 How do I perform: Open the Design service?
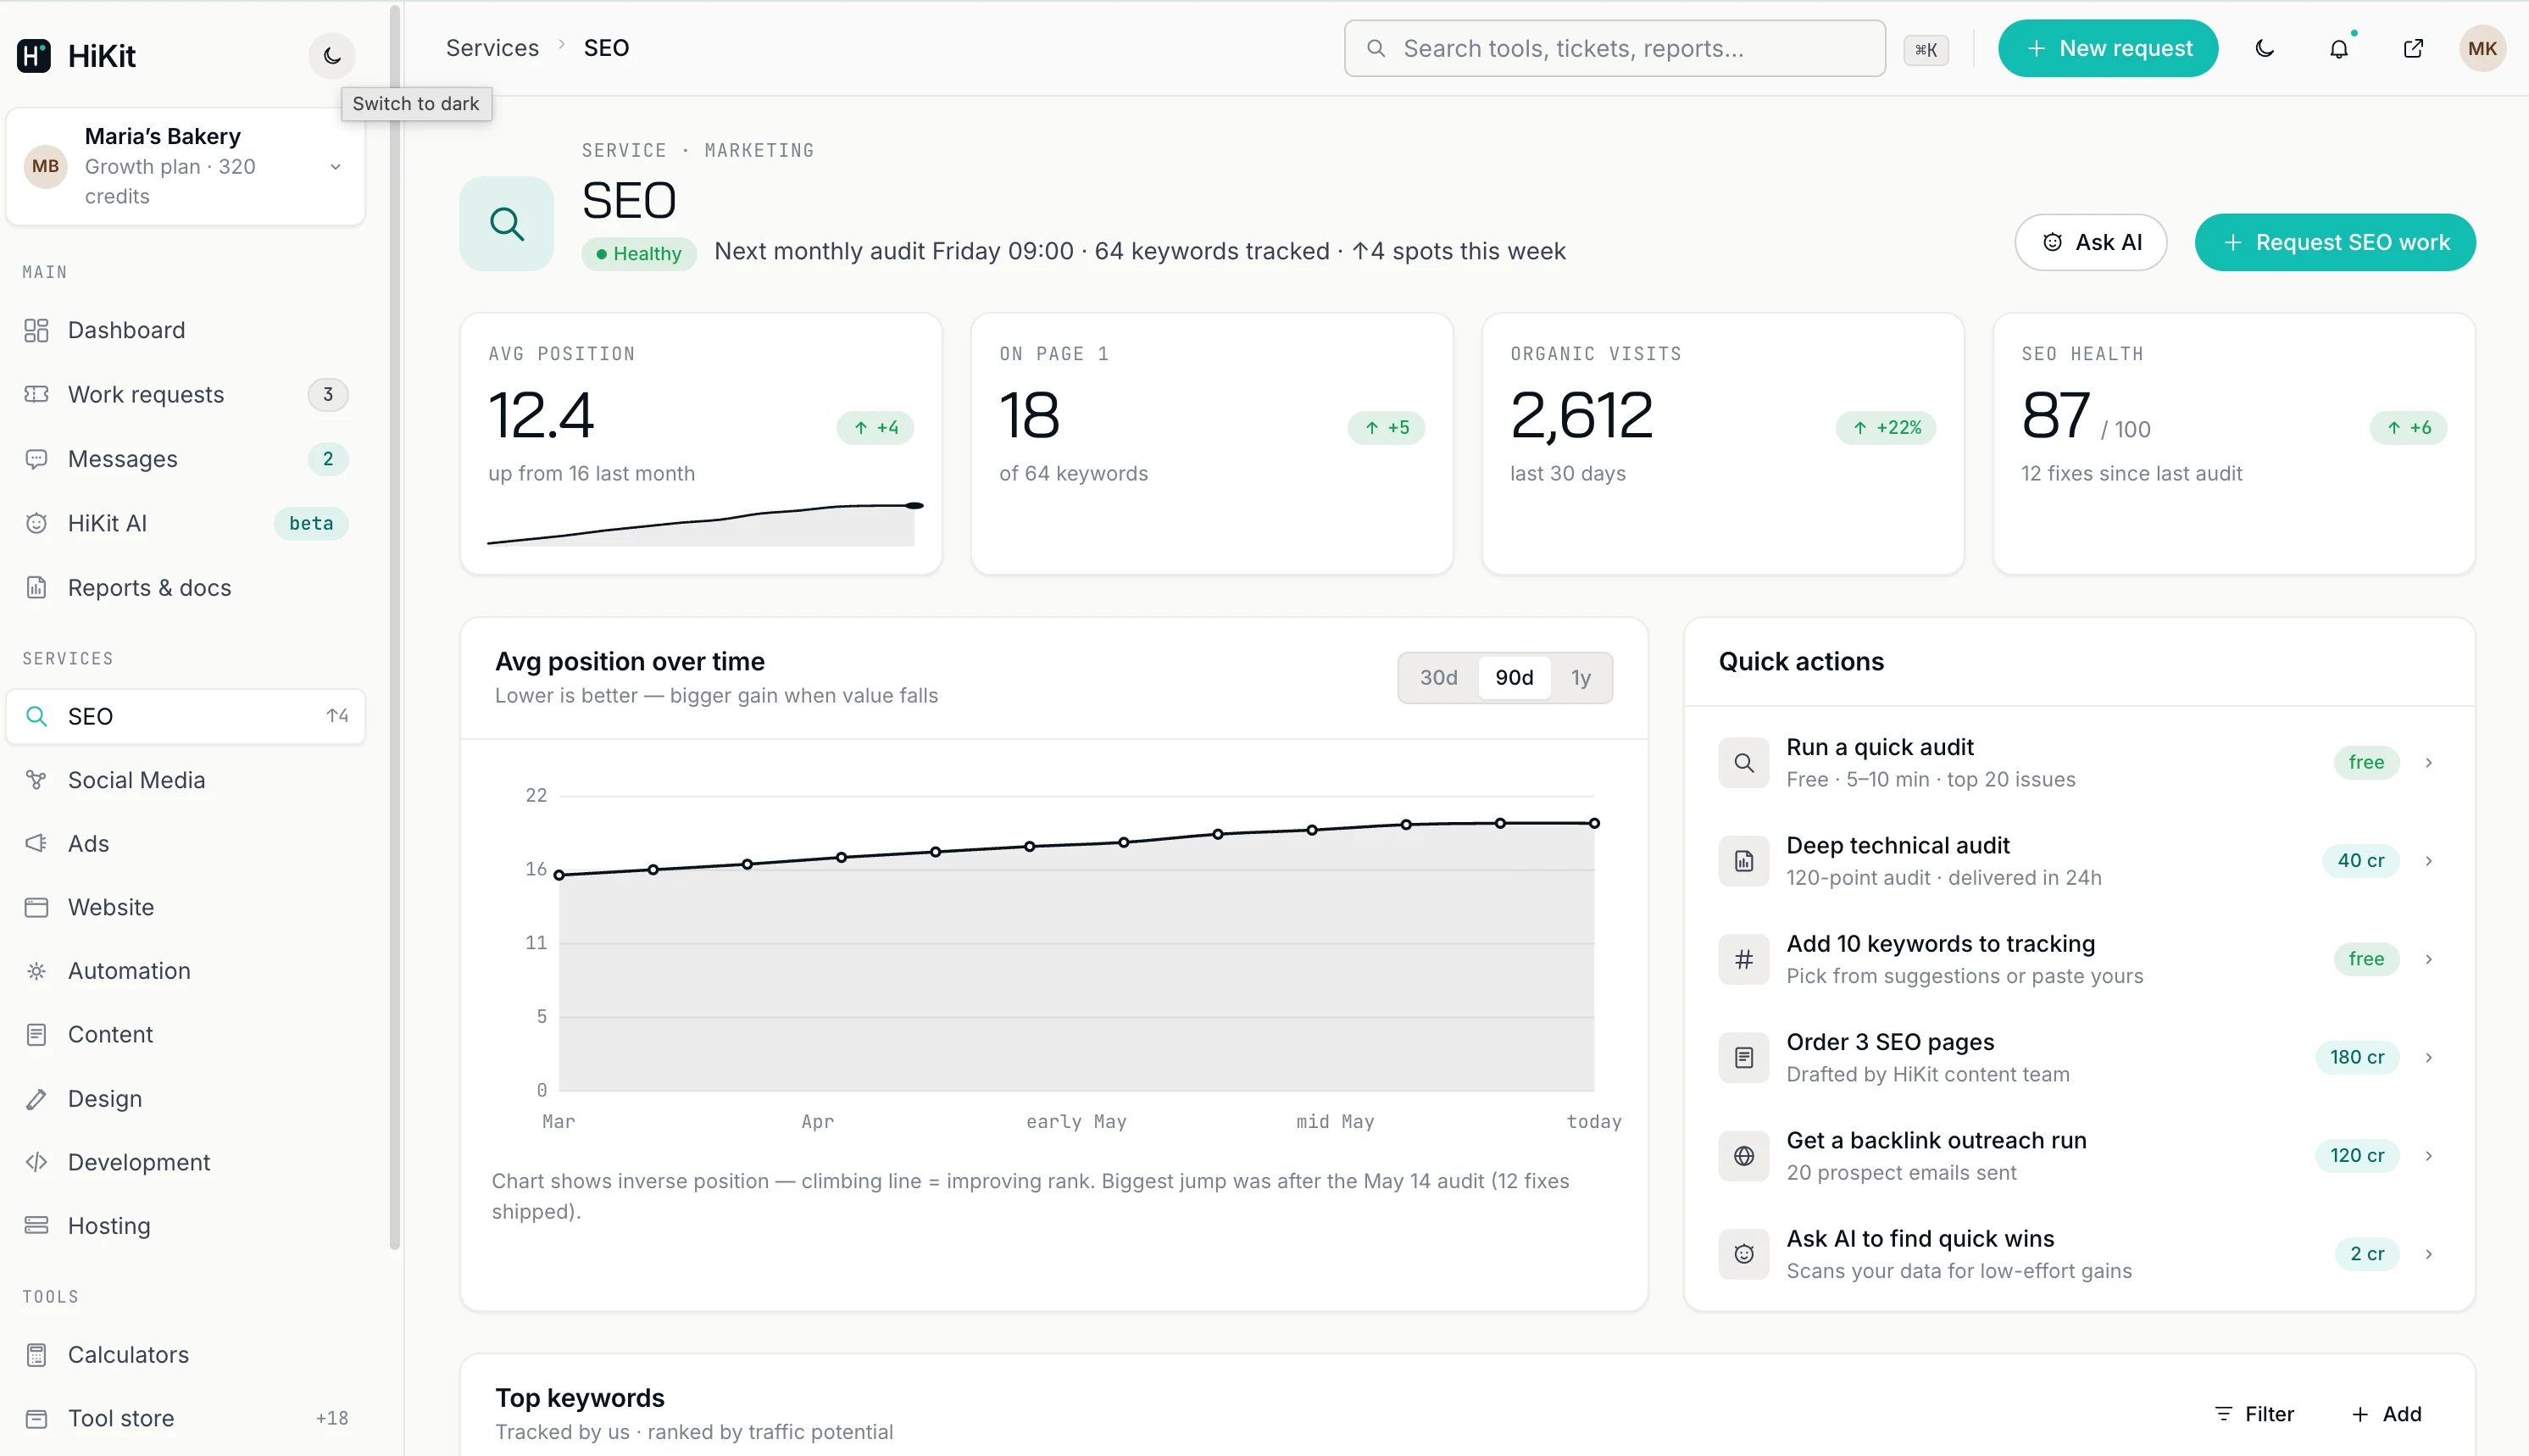pos(186,1099)
